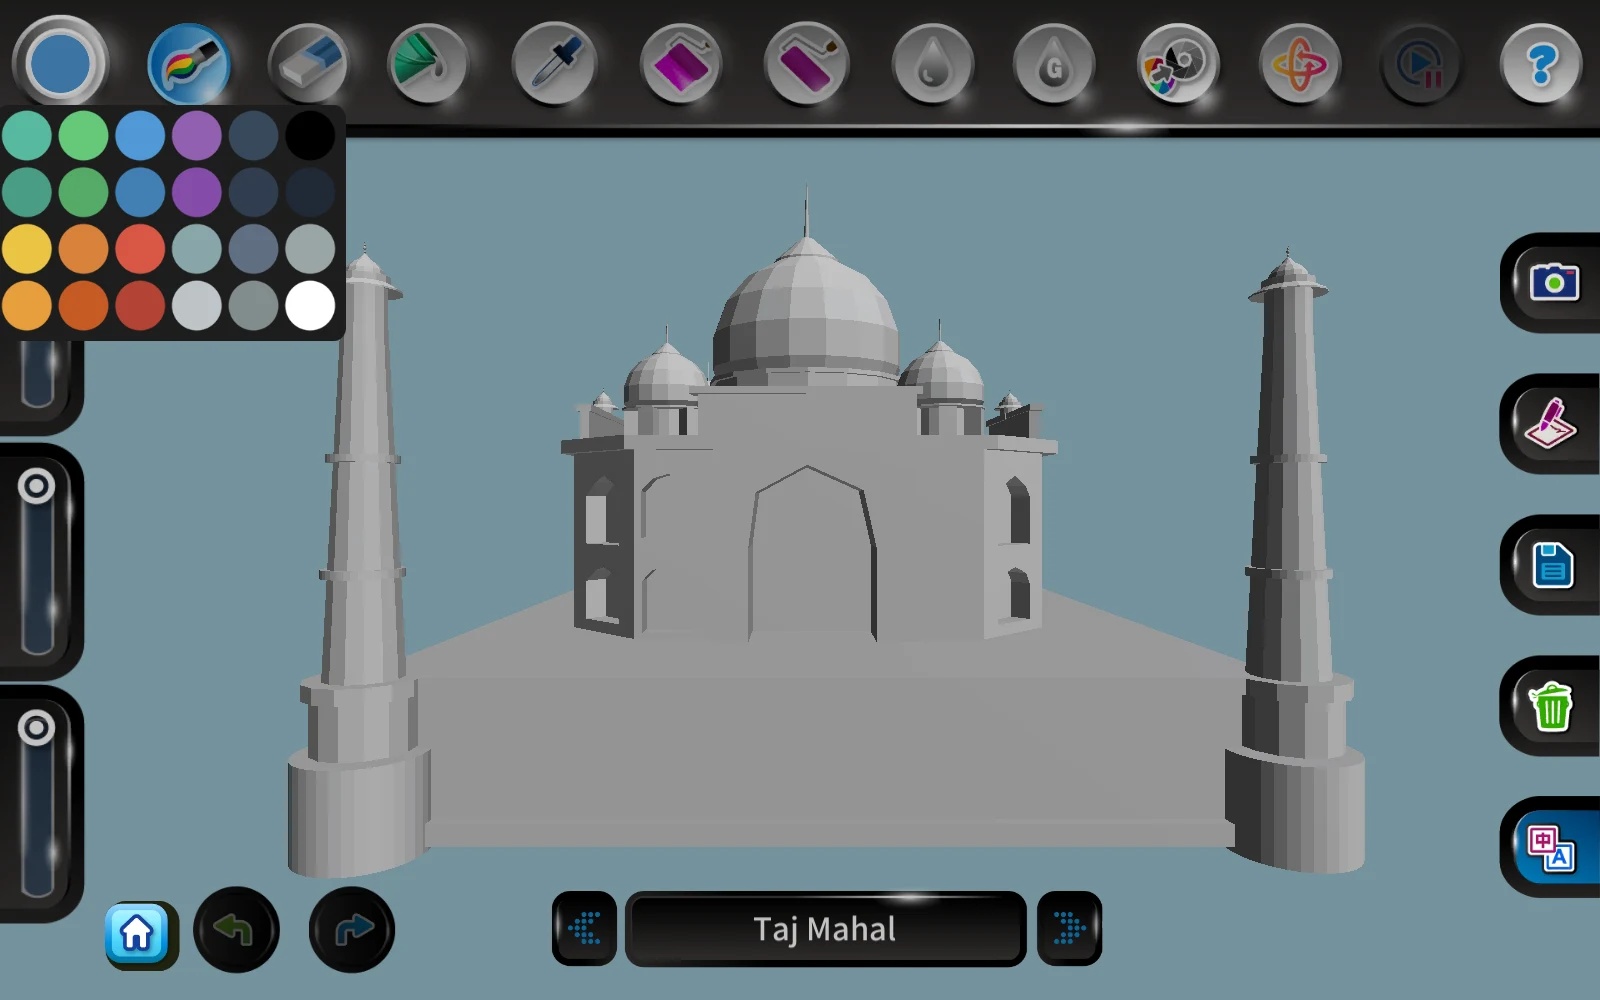The height and width of the screenshot is (1000, 1600).
Task: Pick the bottom-row burnt orange swatch
Action: (x=83, y=305)
